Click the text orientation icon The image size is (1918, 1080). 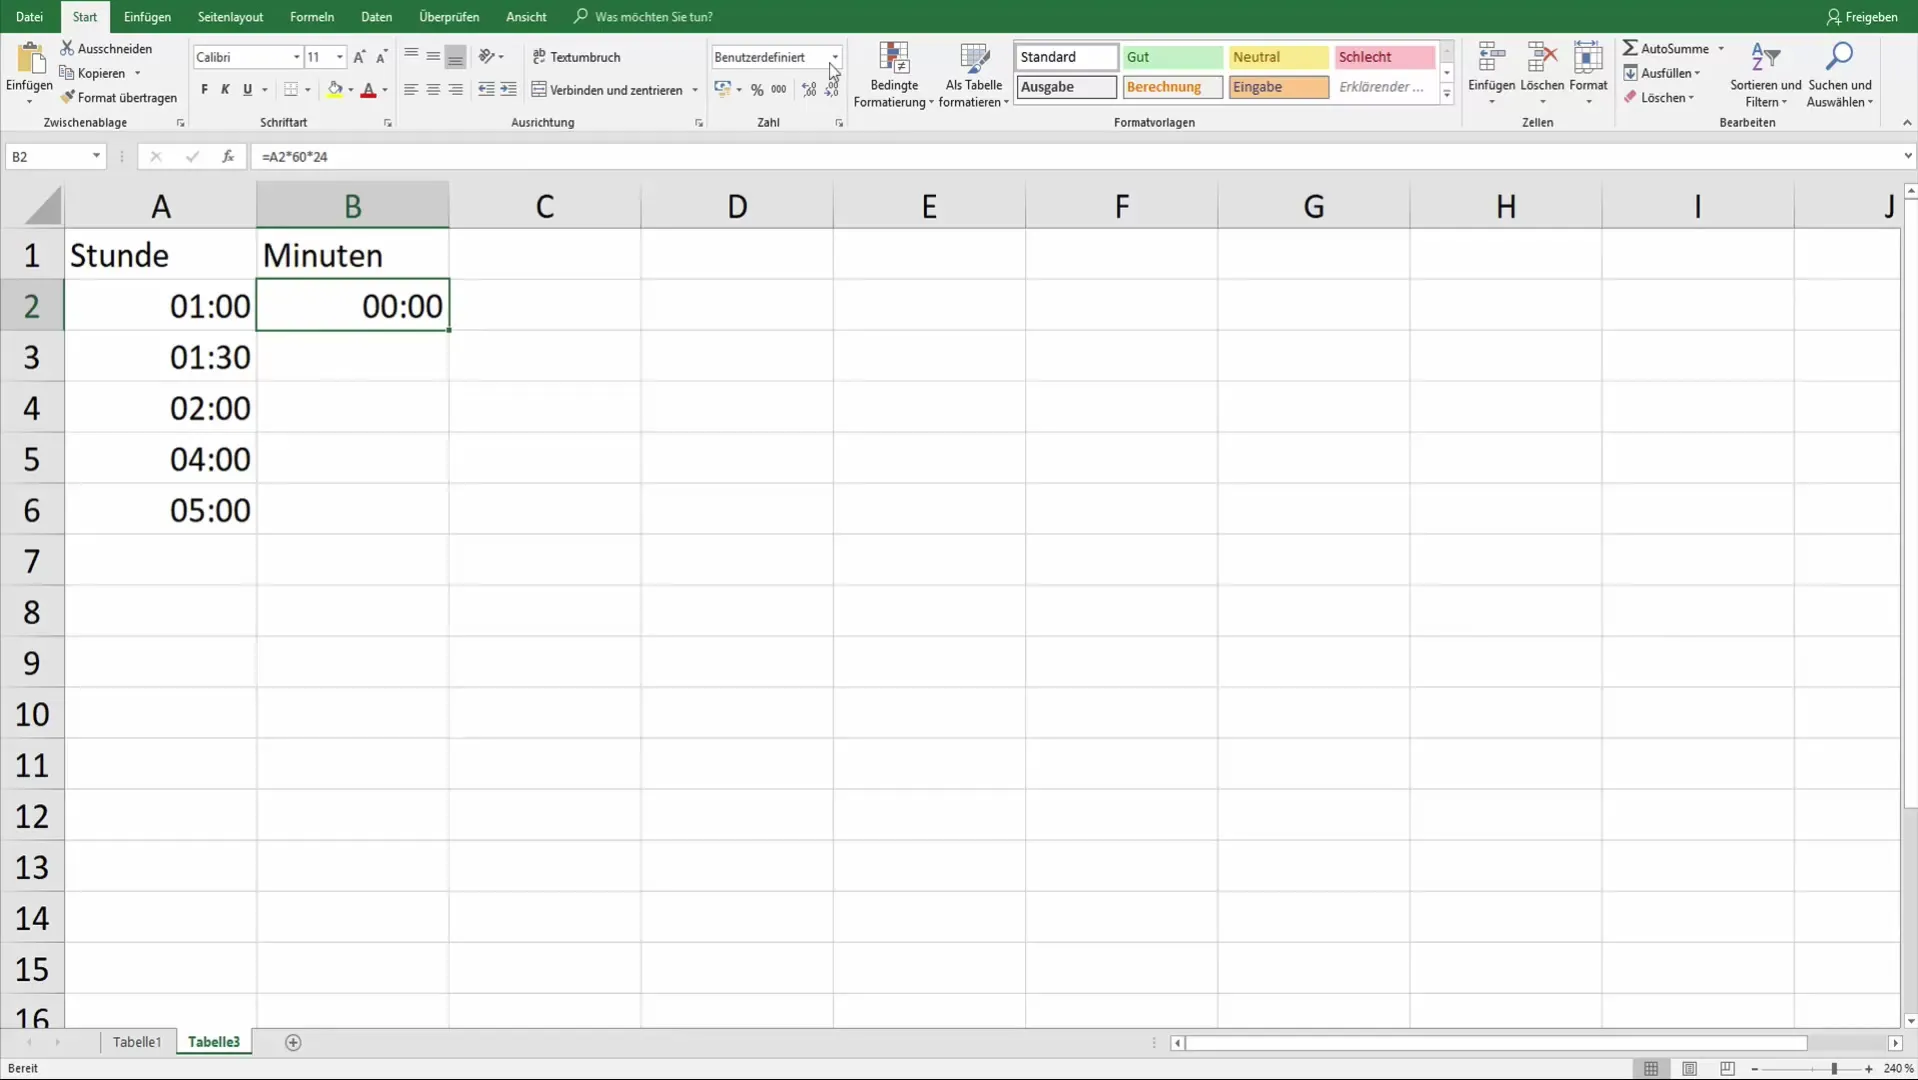486,56
